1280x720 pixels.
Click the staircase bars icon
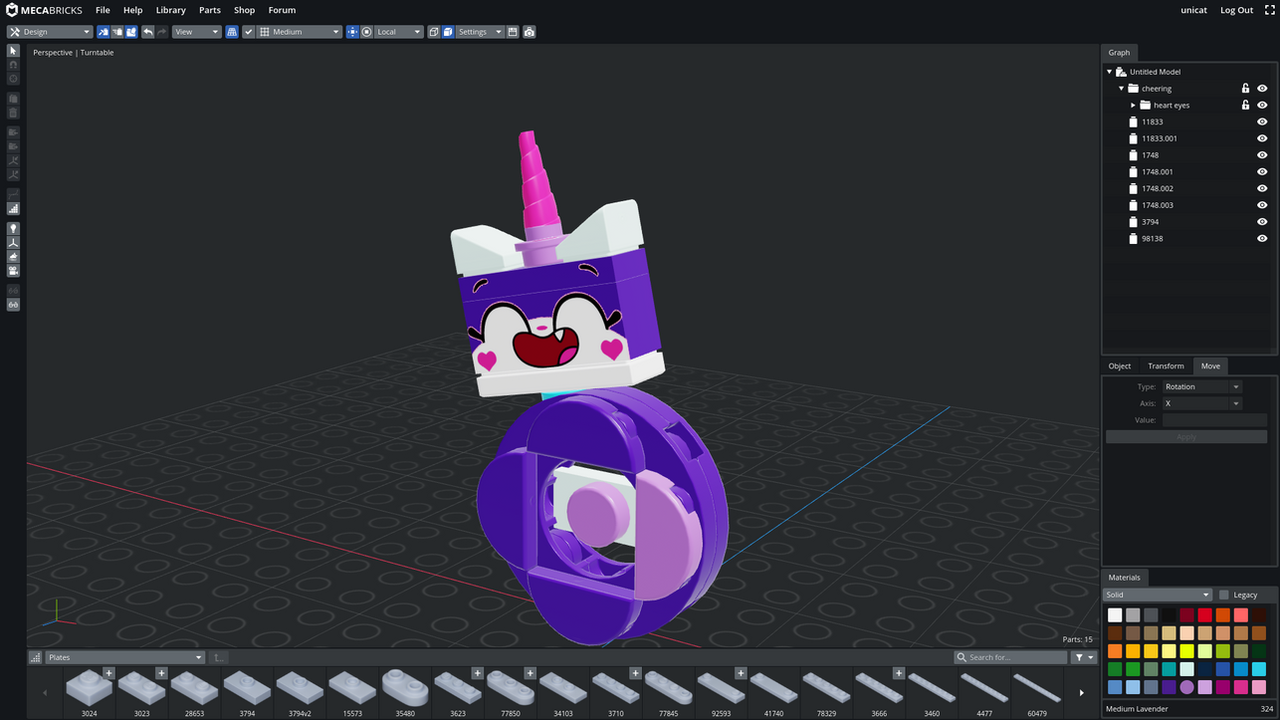point(13,209)
